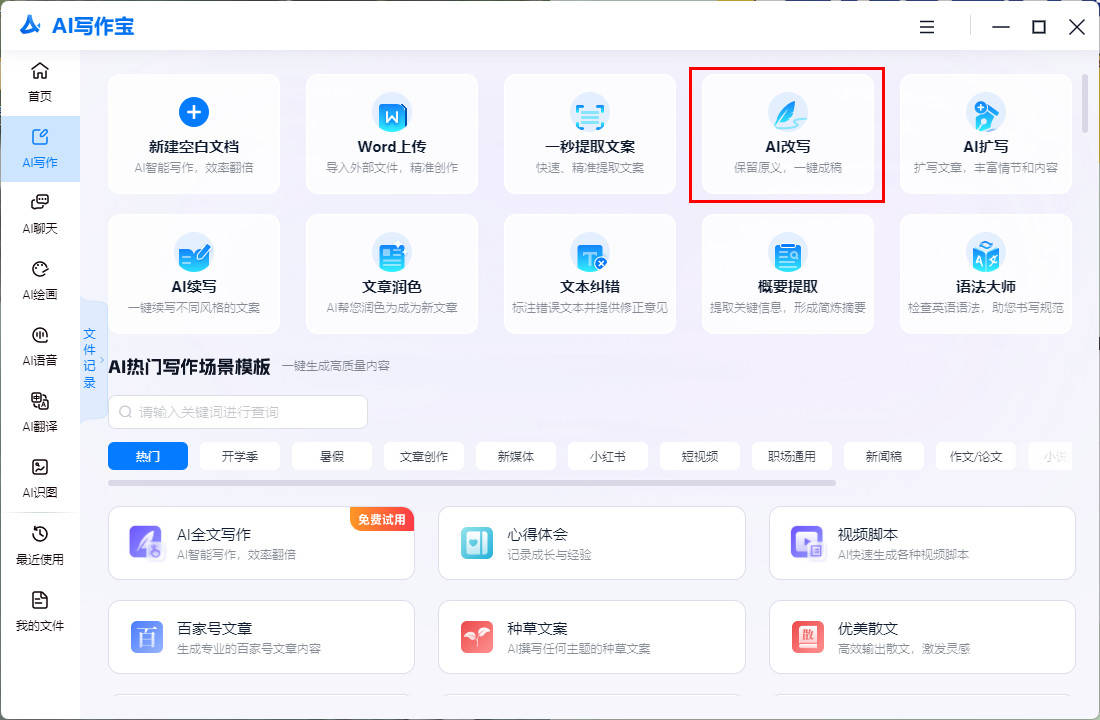Viewport: 1100px width, 720px height.
Task: Click the template keyword search field
Action: [238, 412]
